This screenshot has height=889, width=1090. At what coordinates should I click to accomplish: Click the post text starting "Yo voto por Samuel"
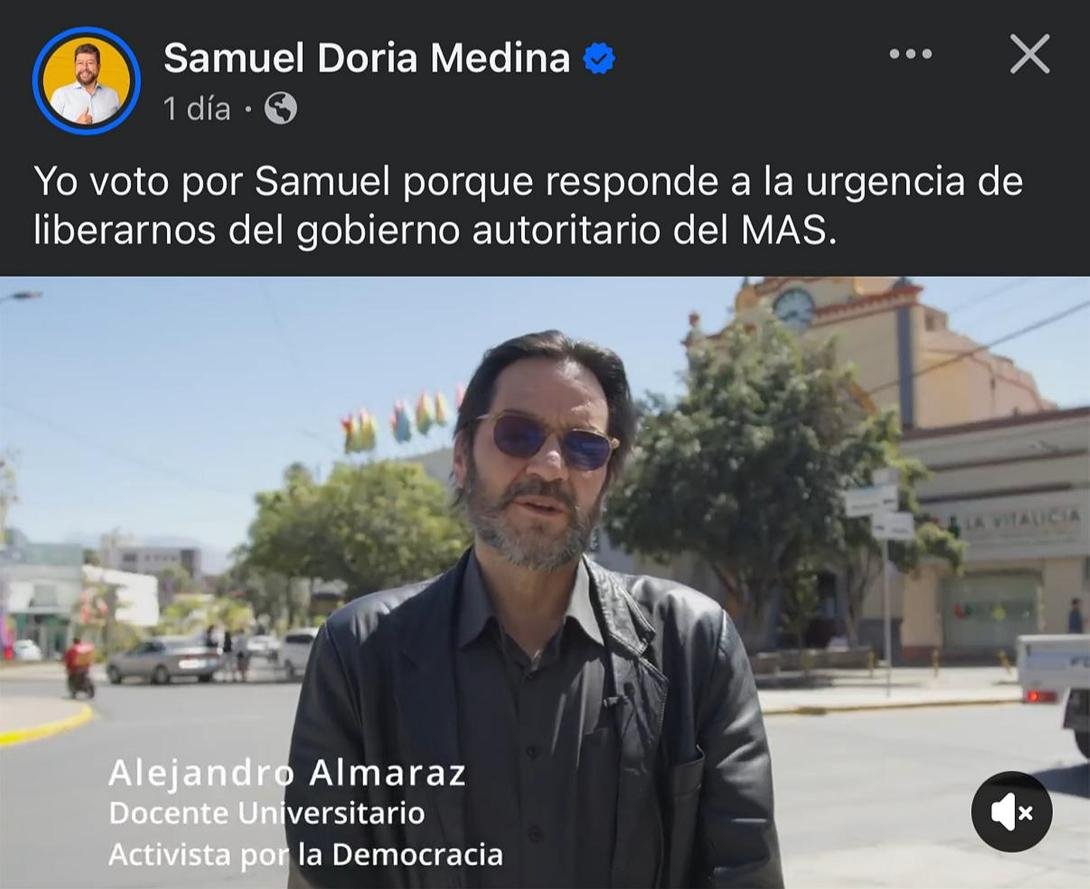pyautogui.click(x=528, y=206)
